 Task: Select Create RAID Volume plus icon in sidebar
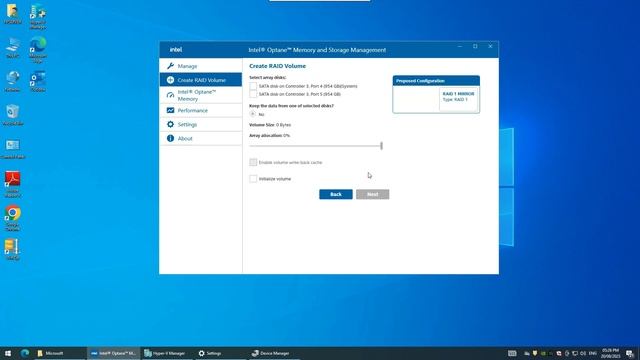[170, 80]
